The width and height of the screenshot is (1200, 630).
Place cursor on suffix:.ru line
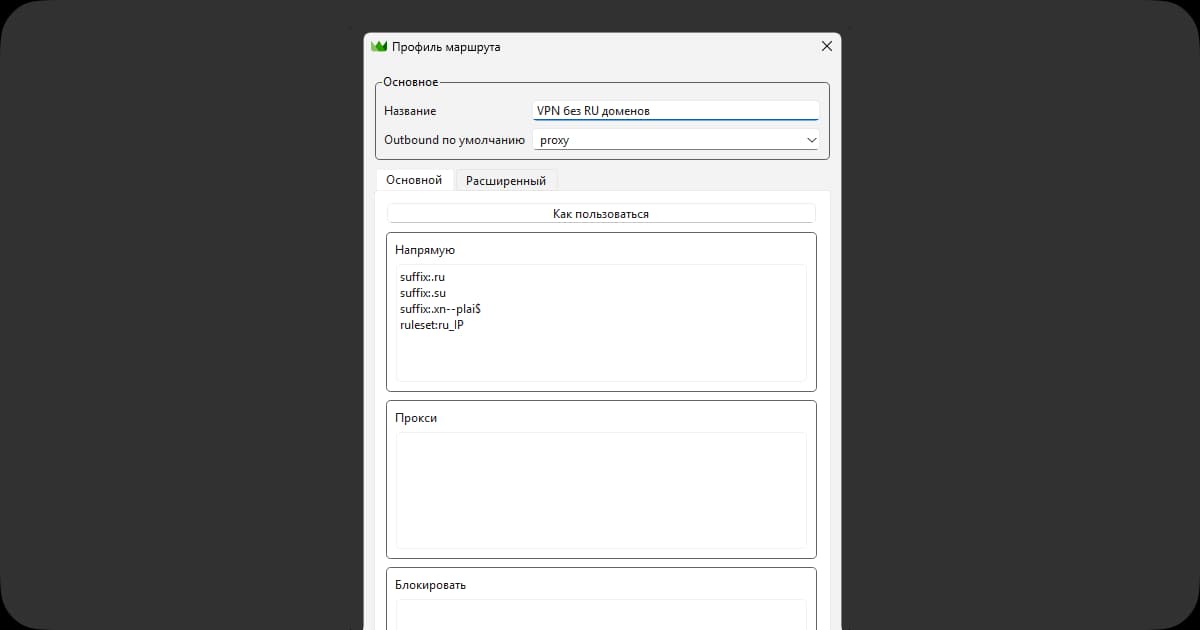tap(422, 277)
